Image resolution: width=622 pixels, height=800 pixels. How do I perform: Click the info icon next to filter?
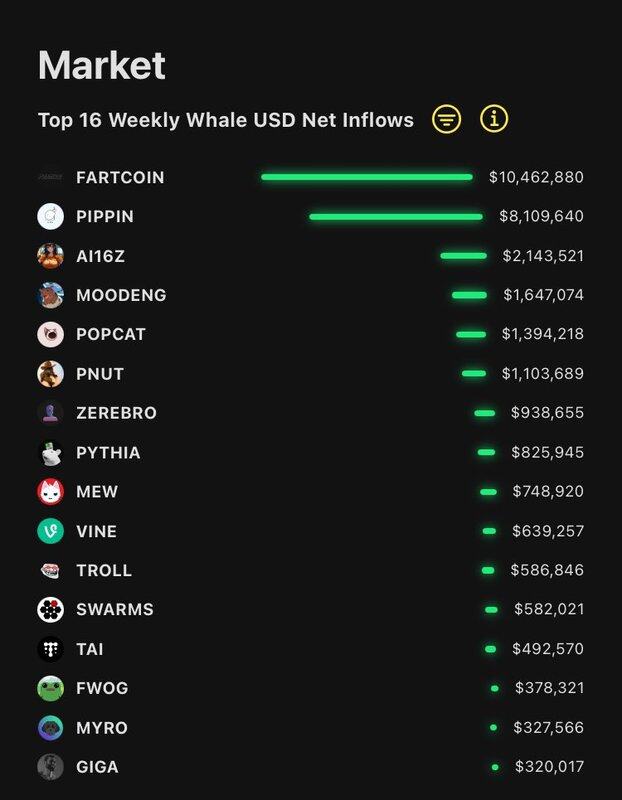click(494, 119)
